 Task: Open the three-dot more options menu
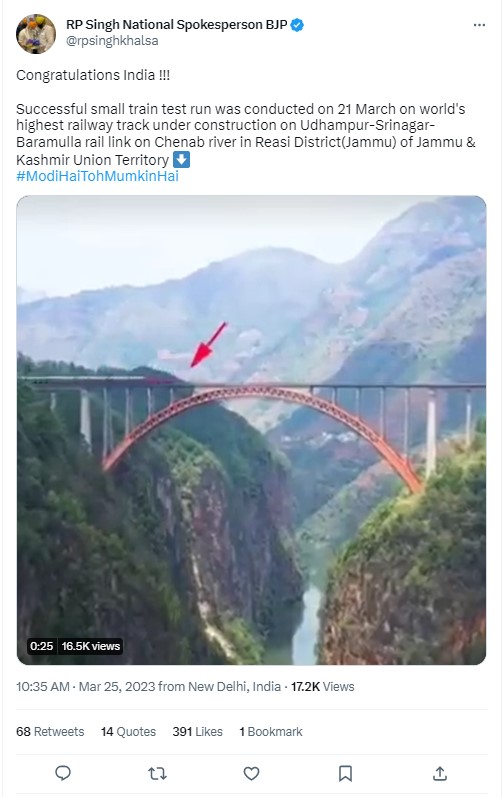(479, 25)
